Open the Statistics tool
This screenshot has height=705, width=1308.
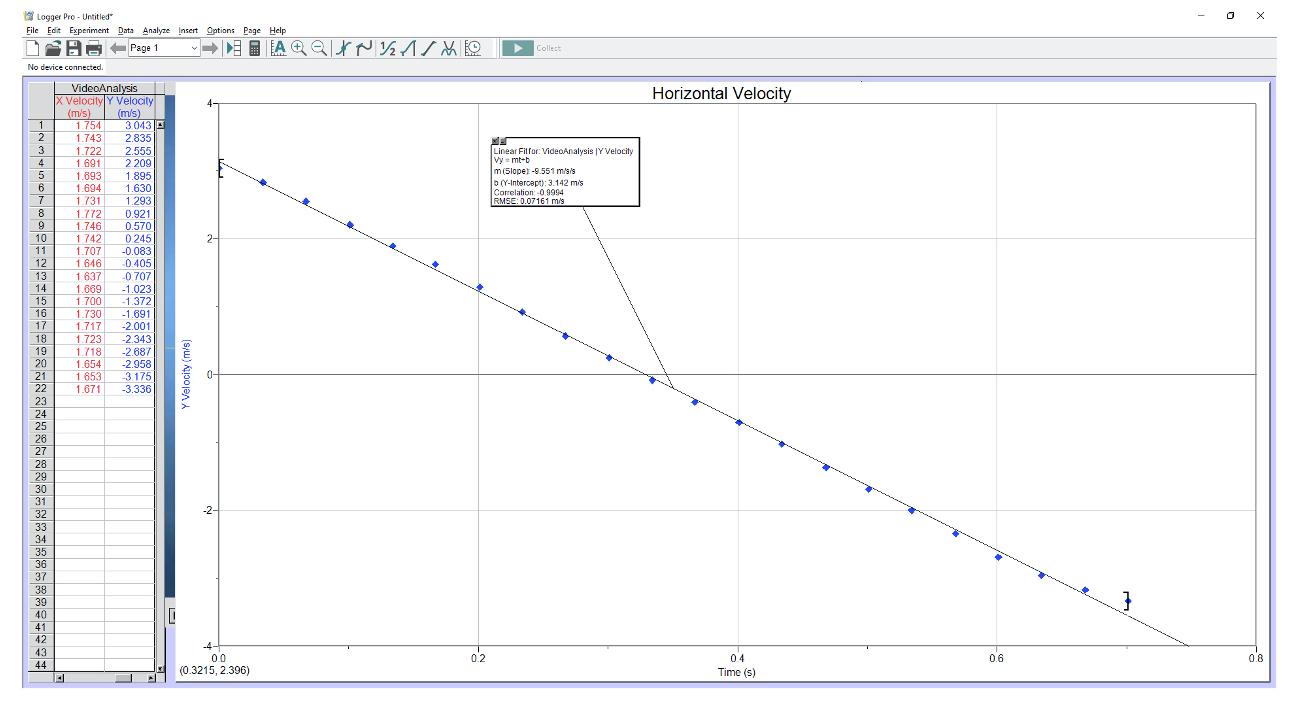pyautogui.click(x=387, y=46)
